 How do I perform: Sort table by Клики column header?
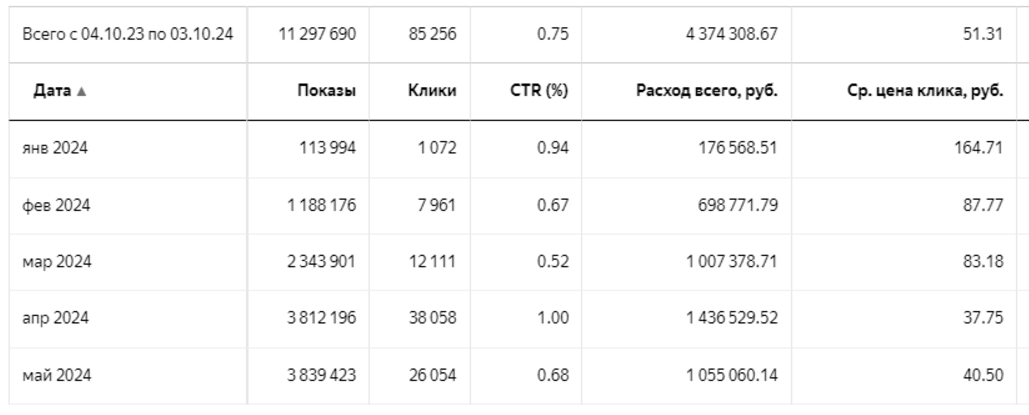436,91
